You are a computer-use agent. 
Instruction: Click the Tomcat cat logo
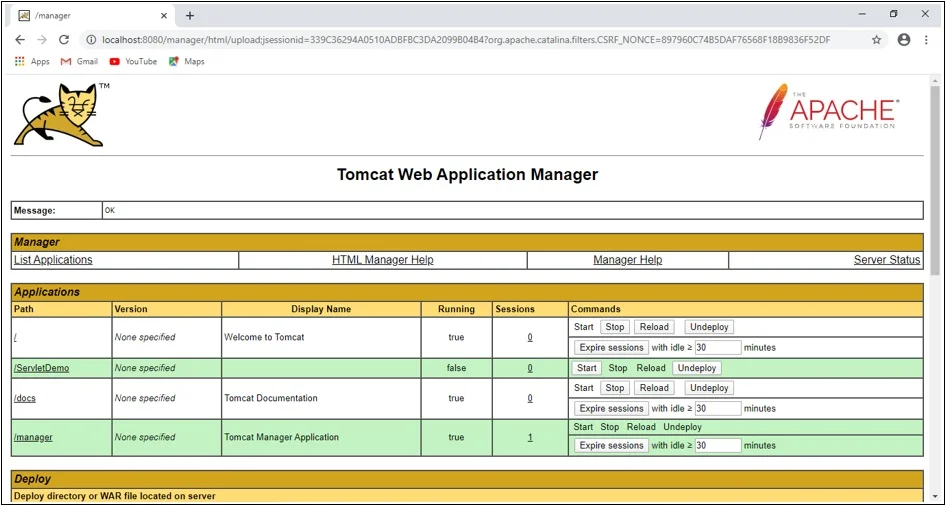[x=57, y=115]
